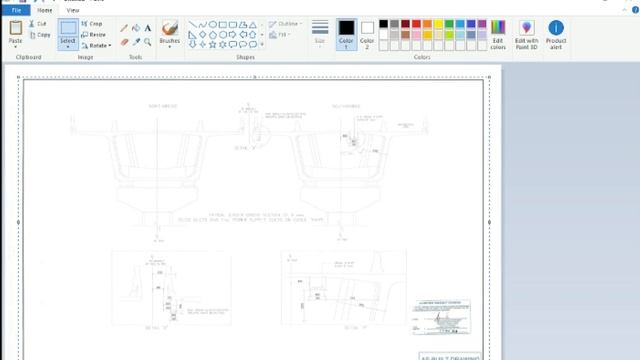Choose the Left arrow shape
The height and width of the screenshot is (360, 640).
(x=242, y=35)
